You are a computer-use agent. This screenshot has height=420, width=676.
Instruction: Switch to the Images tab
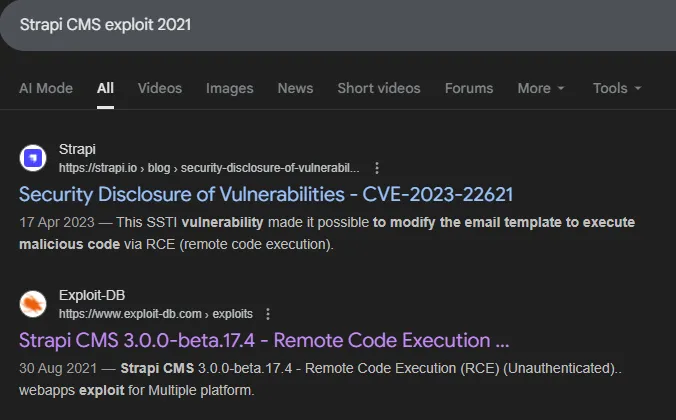(x=229, y=88)
